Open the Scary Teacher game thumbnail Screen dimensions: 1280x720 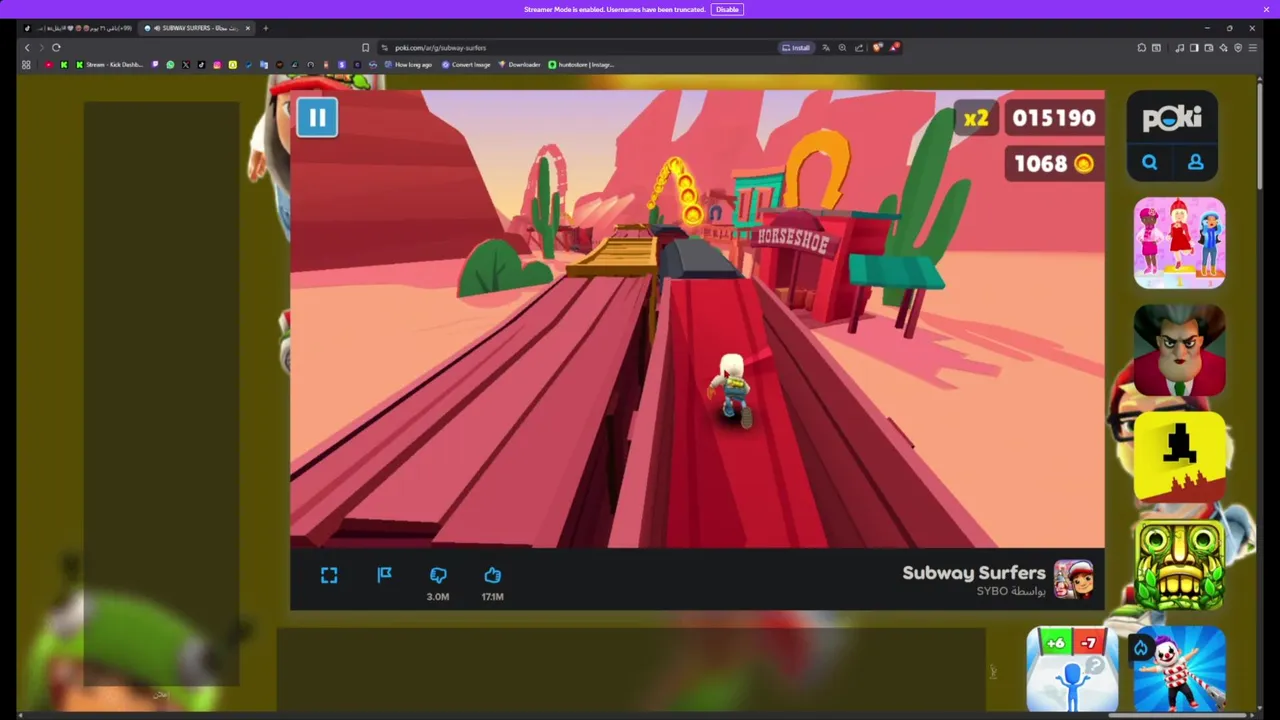click(x=1179, y=350)
